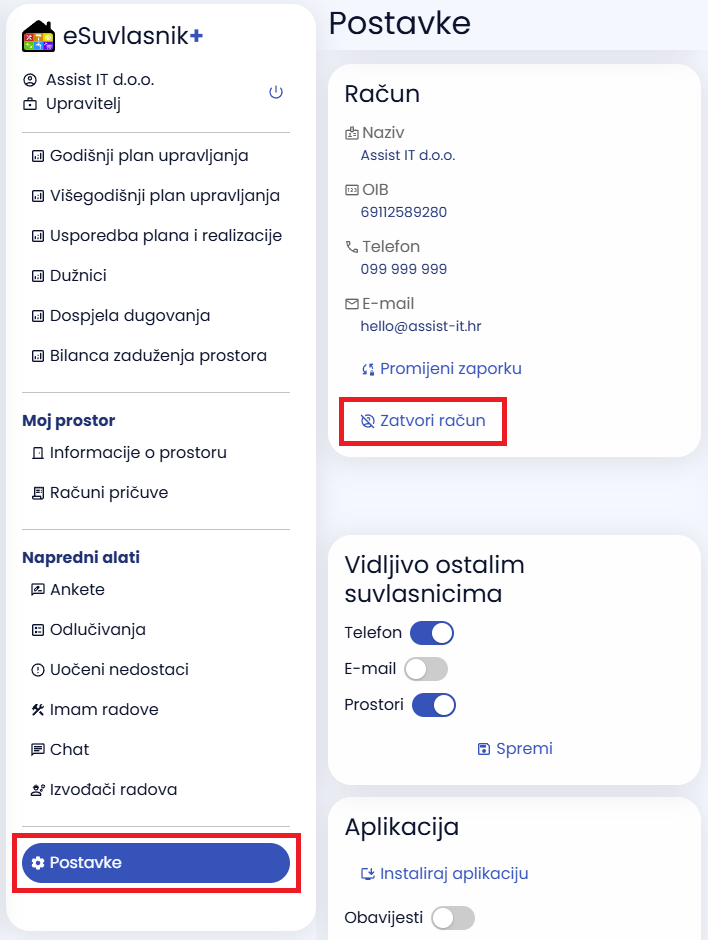This screenshot has width=708, height=940.
Task: Click the hello@assist-it.hr email link
Action: (x=421, y=326)
